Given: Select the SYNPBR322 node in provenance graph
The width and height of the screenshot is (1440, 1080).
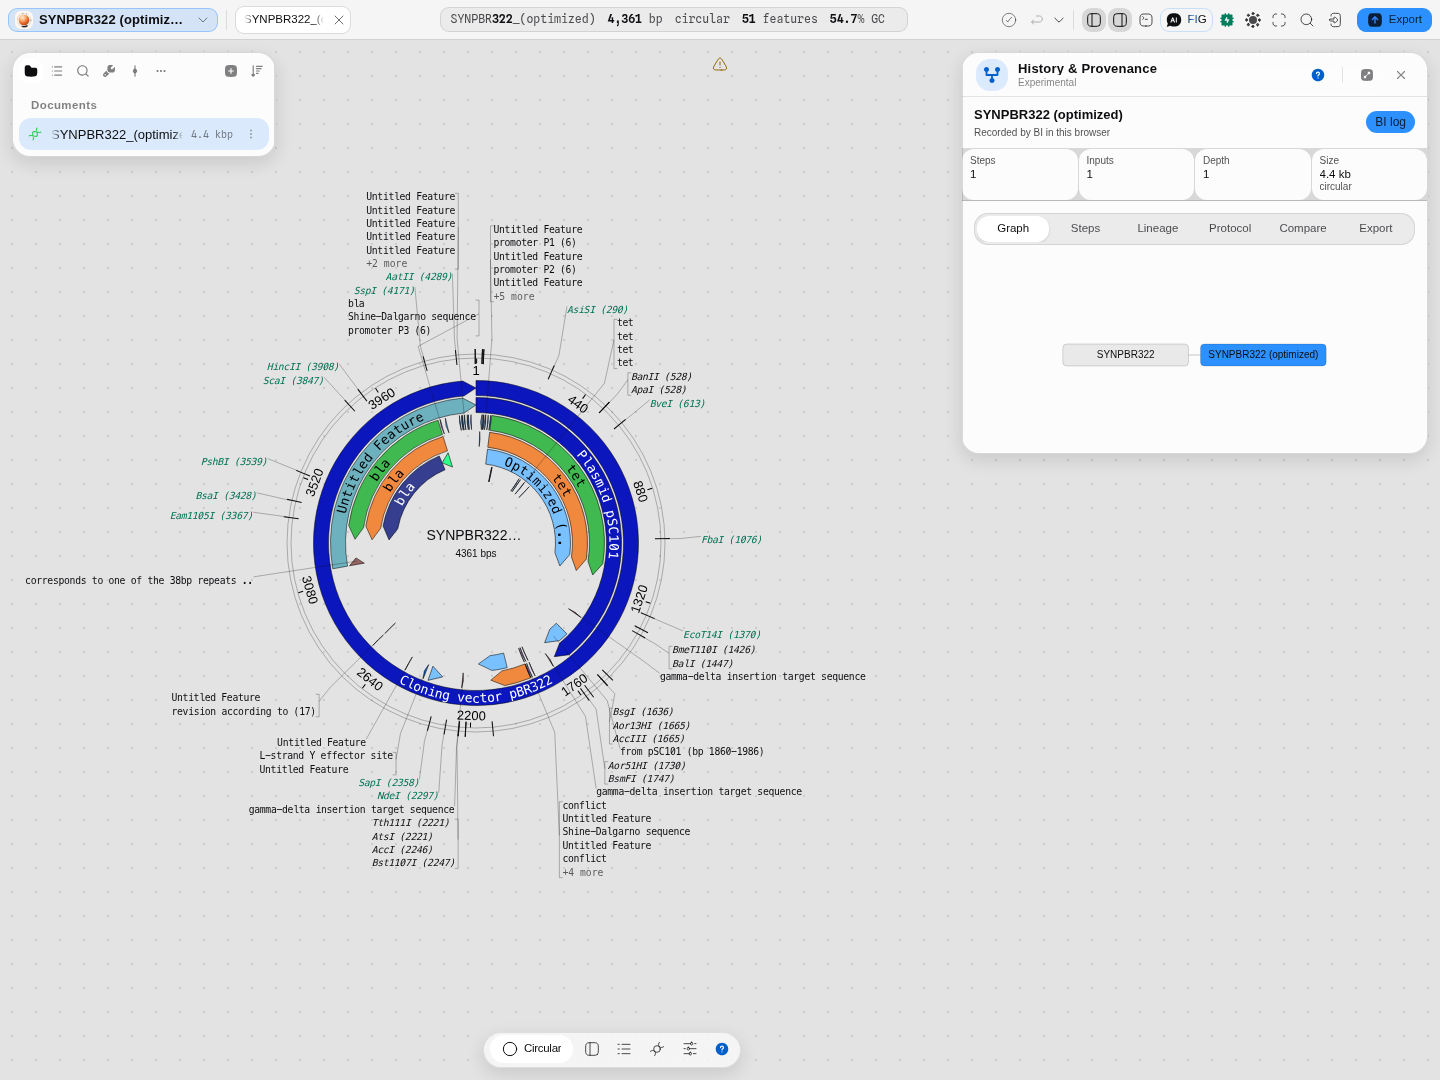Looking at the screenshot, I should click(x=1125, y=355).
